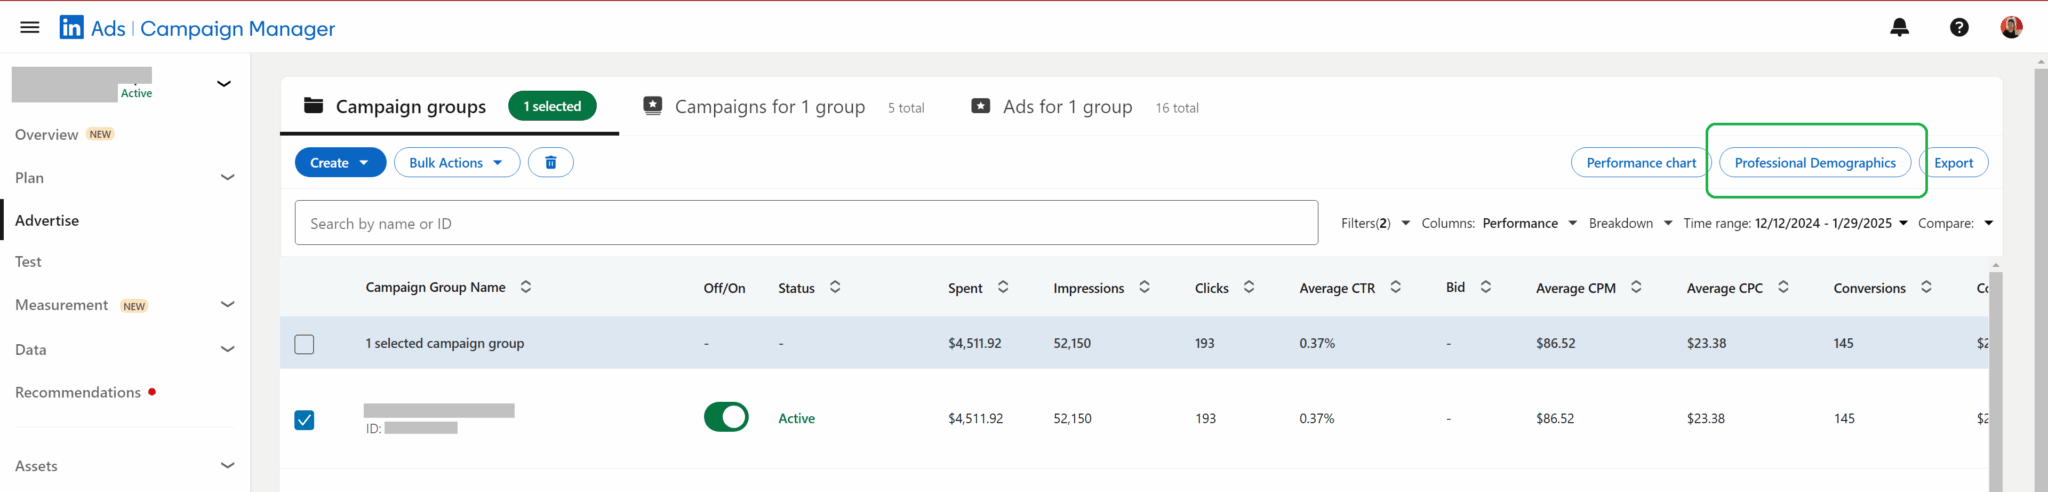Sort by Campaign Group Name

pyautogui.click(x=526, y=287)
